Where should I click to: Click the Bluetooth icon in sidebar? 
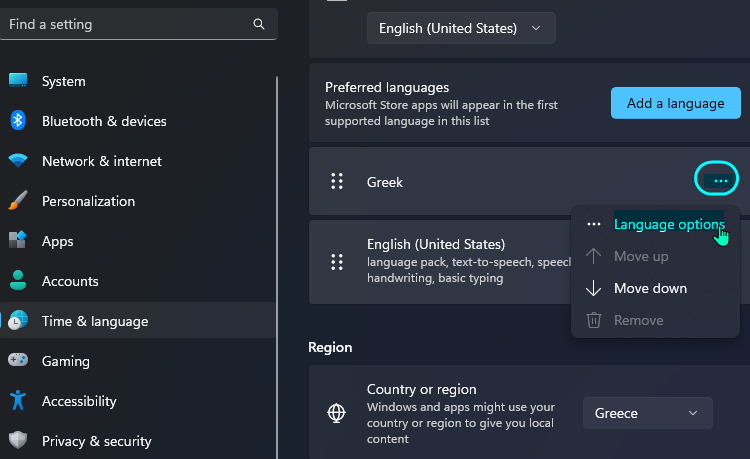point(18,120)
